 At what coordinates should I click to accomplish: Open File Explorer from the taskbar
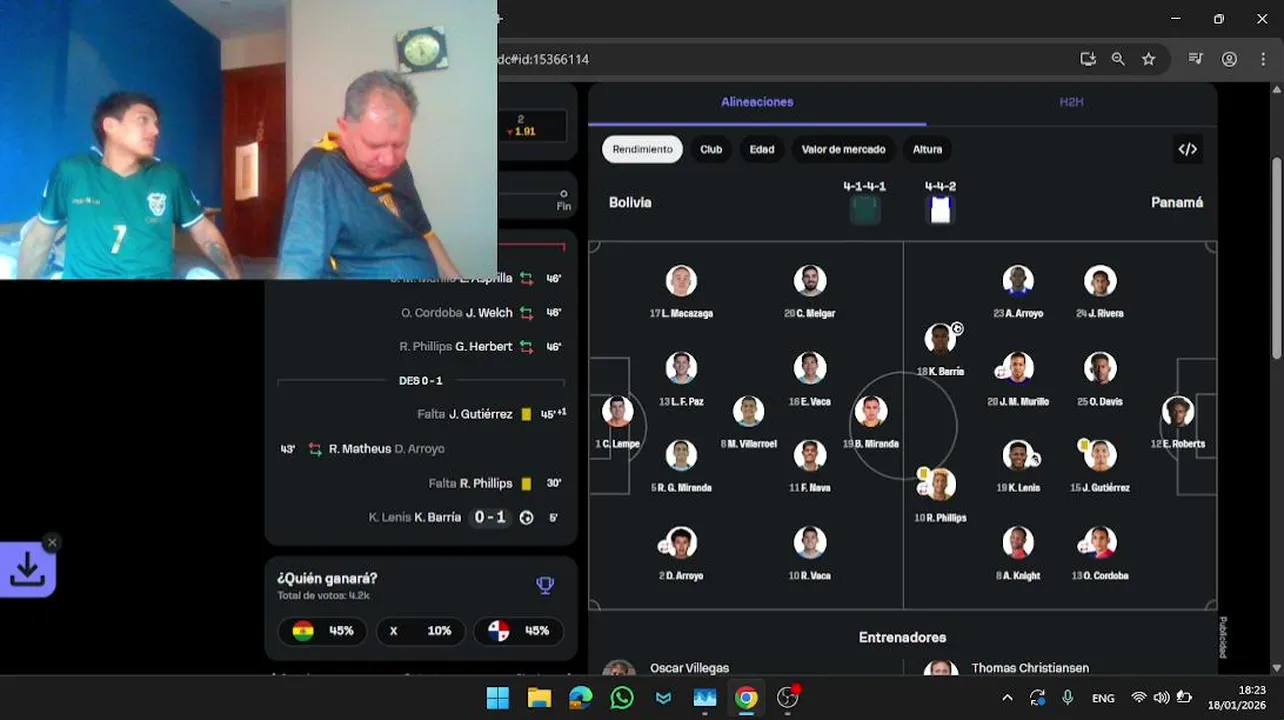click(x=539, y=698)
